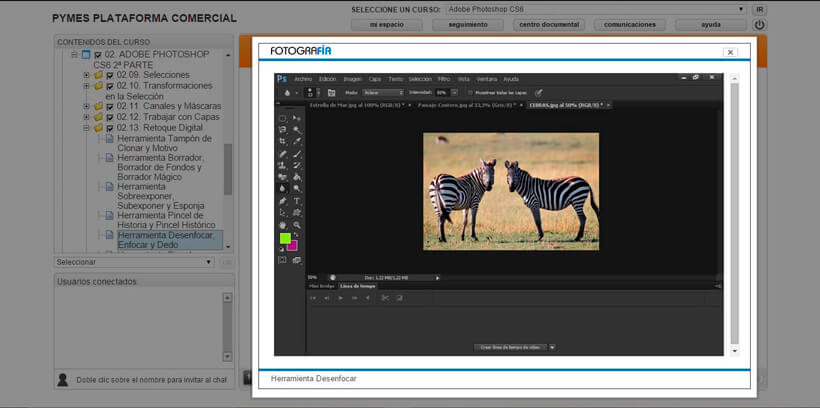Select the History Brush tool
This screenshot has height=408, width=820.
click(x=297, y=165)
